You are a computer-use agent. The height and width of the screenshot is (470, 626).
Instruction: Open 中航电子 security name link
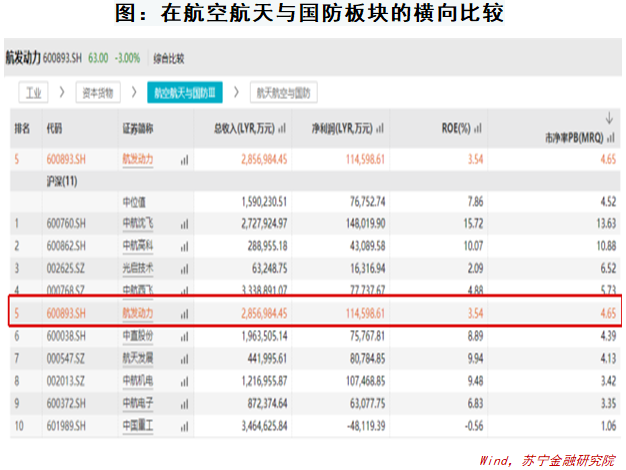[x=139, y=402]
